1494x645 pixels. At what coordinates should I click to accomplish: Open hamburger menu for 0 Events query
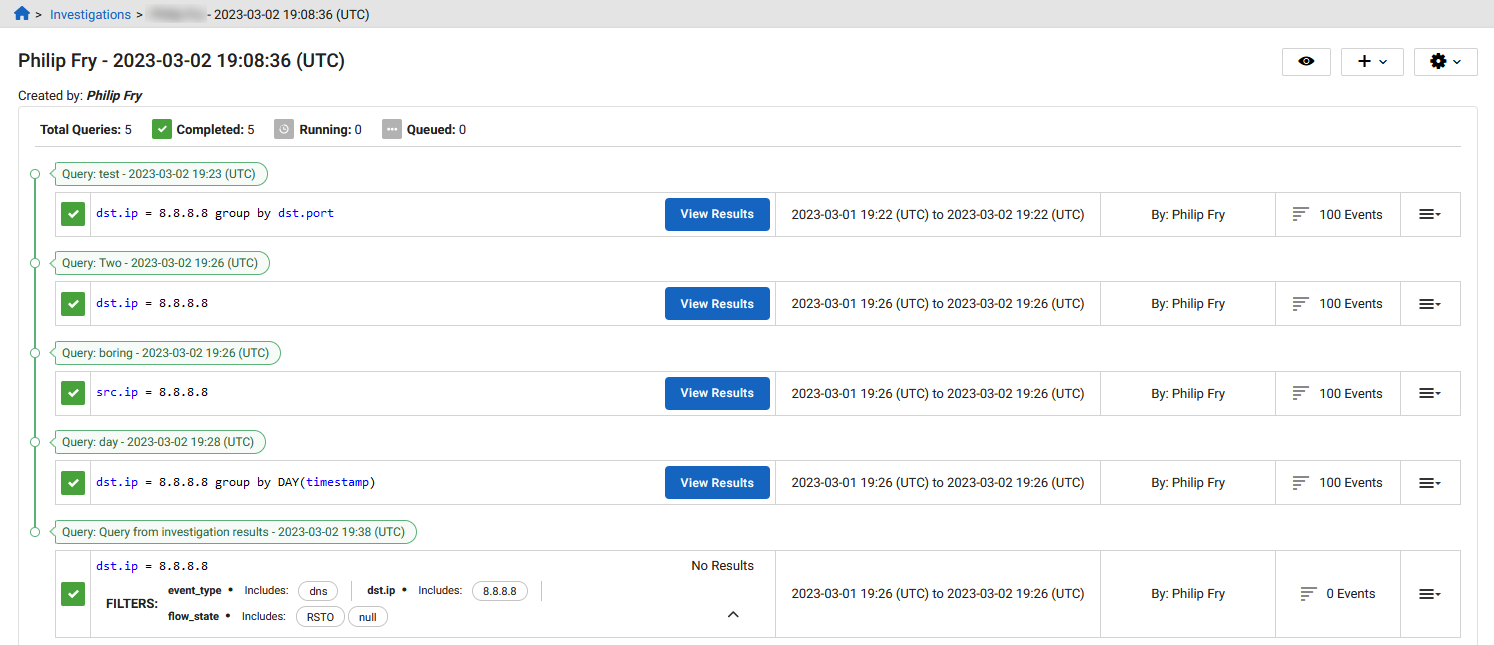(1430, 594)
